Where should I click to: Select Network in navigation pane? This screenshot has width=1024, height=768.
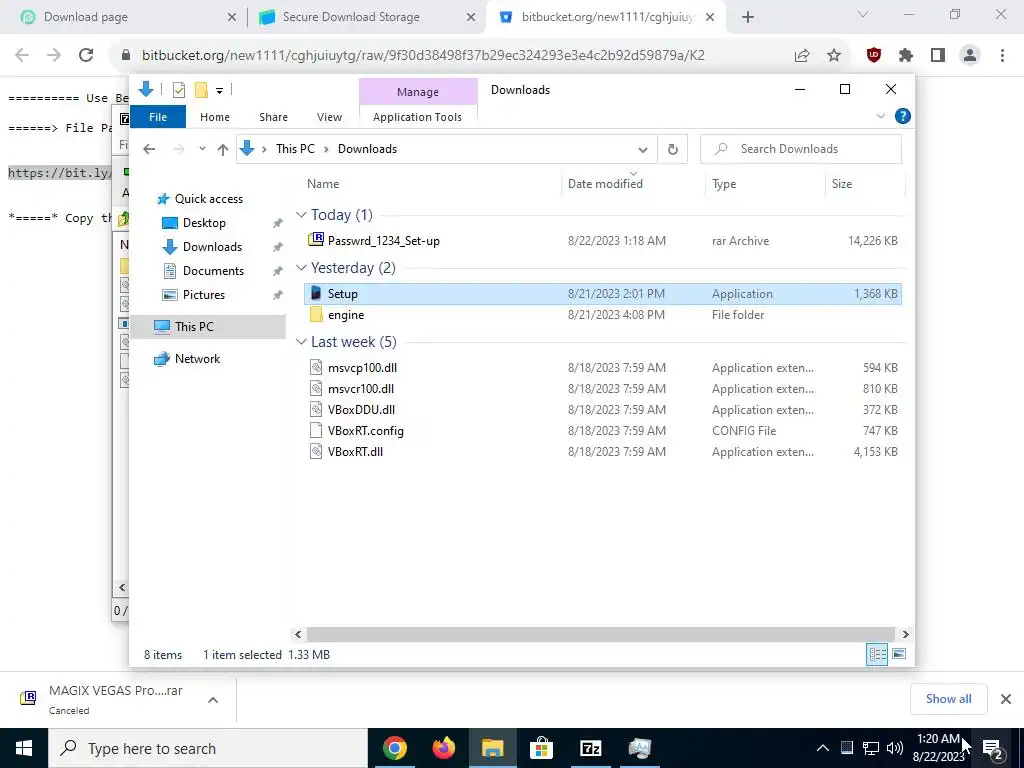197,359
